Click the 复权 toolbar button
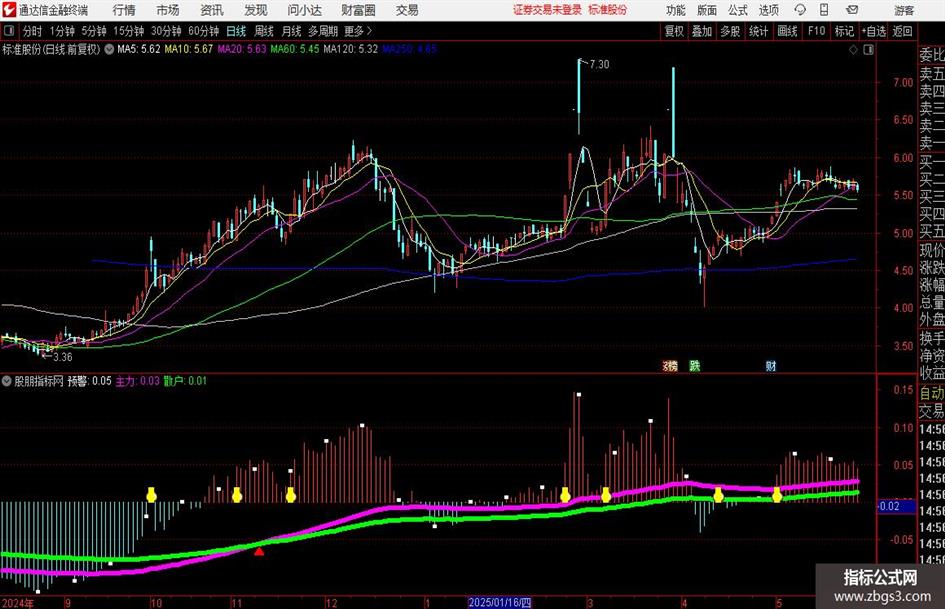The height and width of the screenshot is (609, 945). [x=674, y=31]
